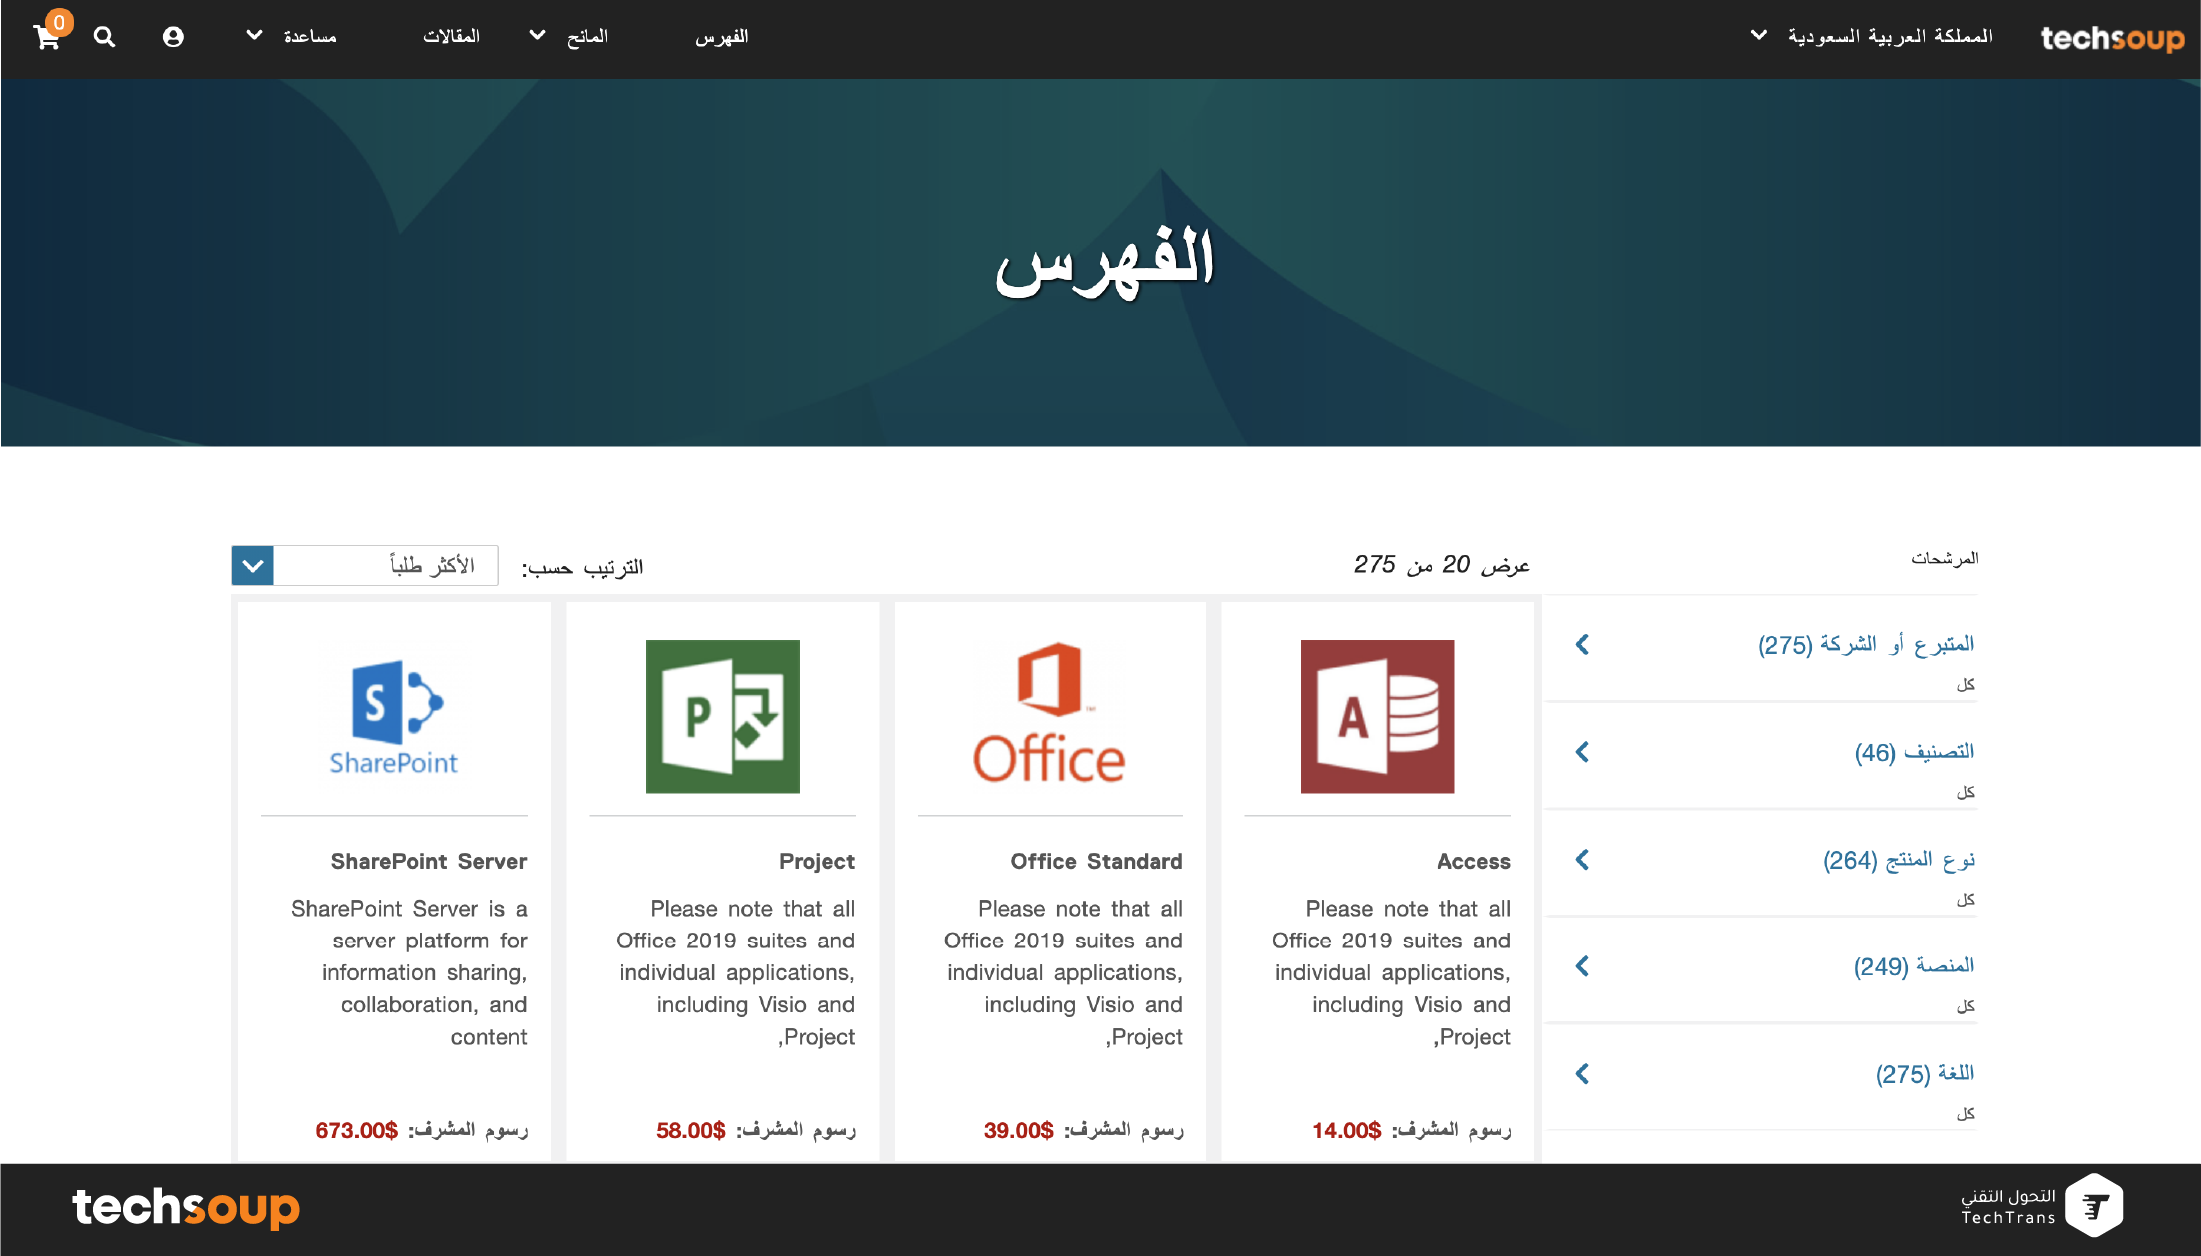Open the Project product logo
Screen dimensions: 2201x1256
click(x=723, y=717)
